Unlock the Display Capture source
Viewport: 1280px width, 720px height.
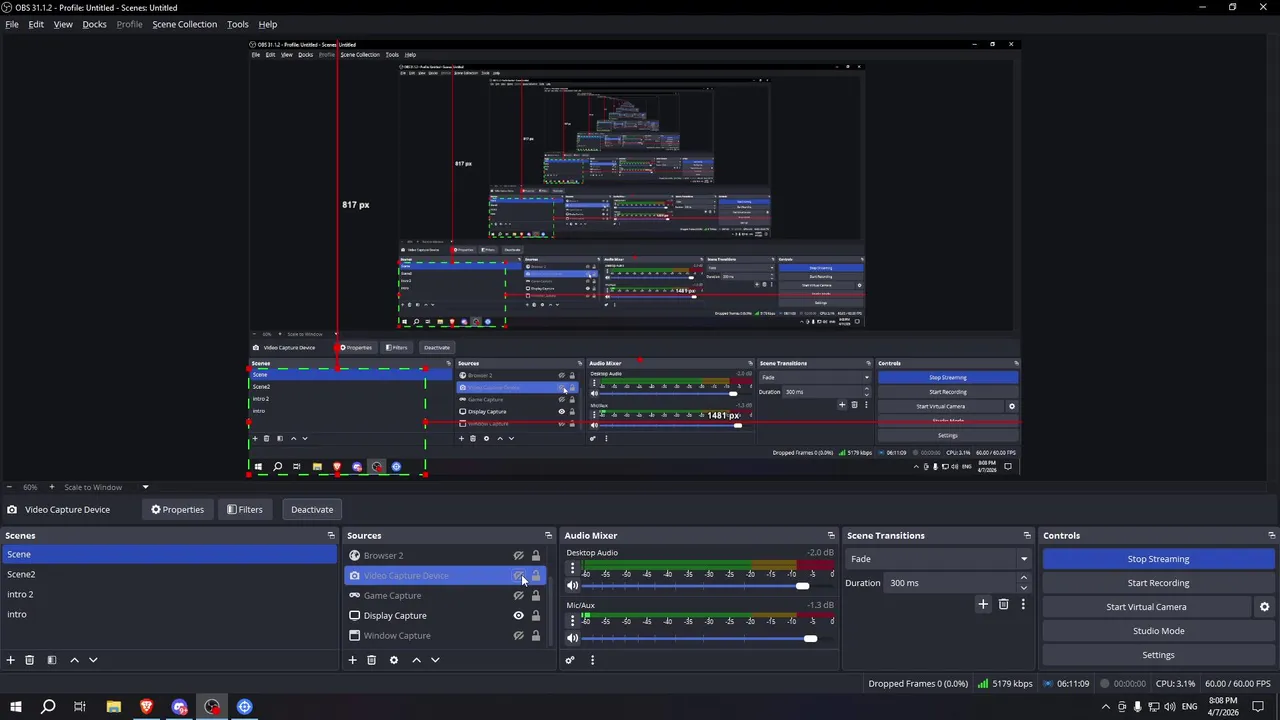[536, 616]
